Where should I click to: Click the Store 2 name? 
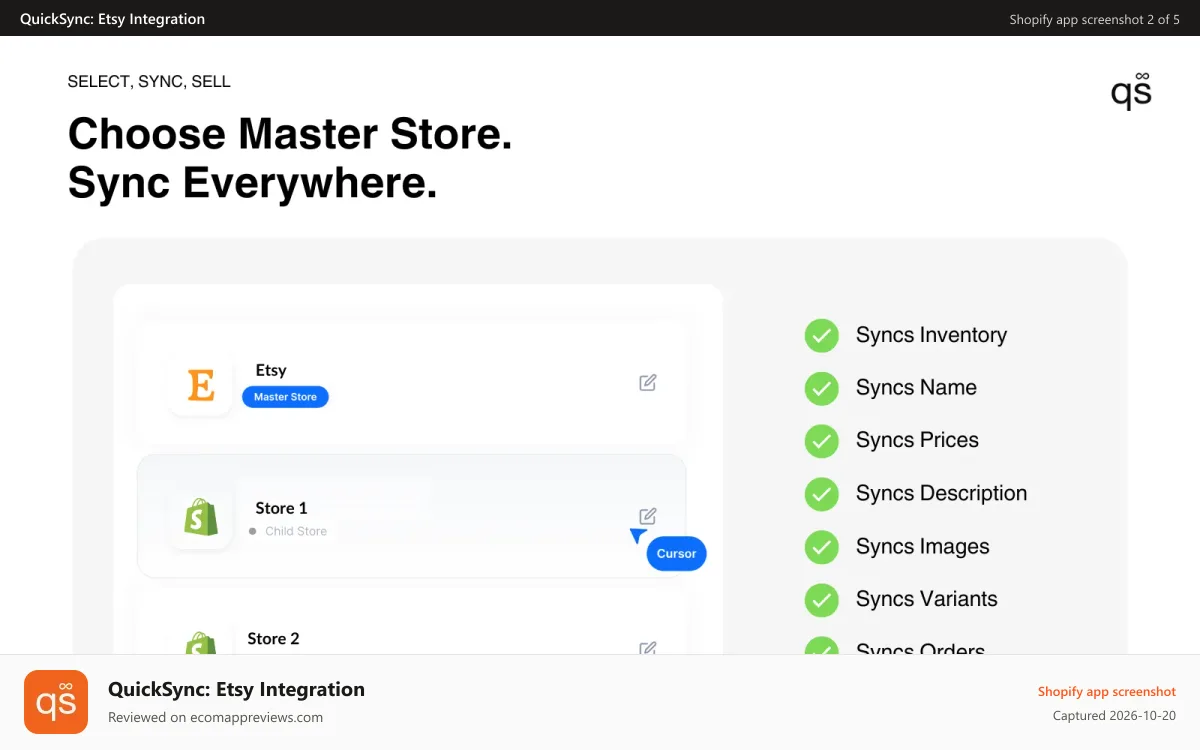(273, 638)
